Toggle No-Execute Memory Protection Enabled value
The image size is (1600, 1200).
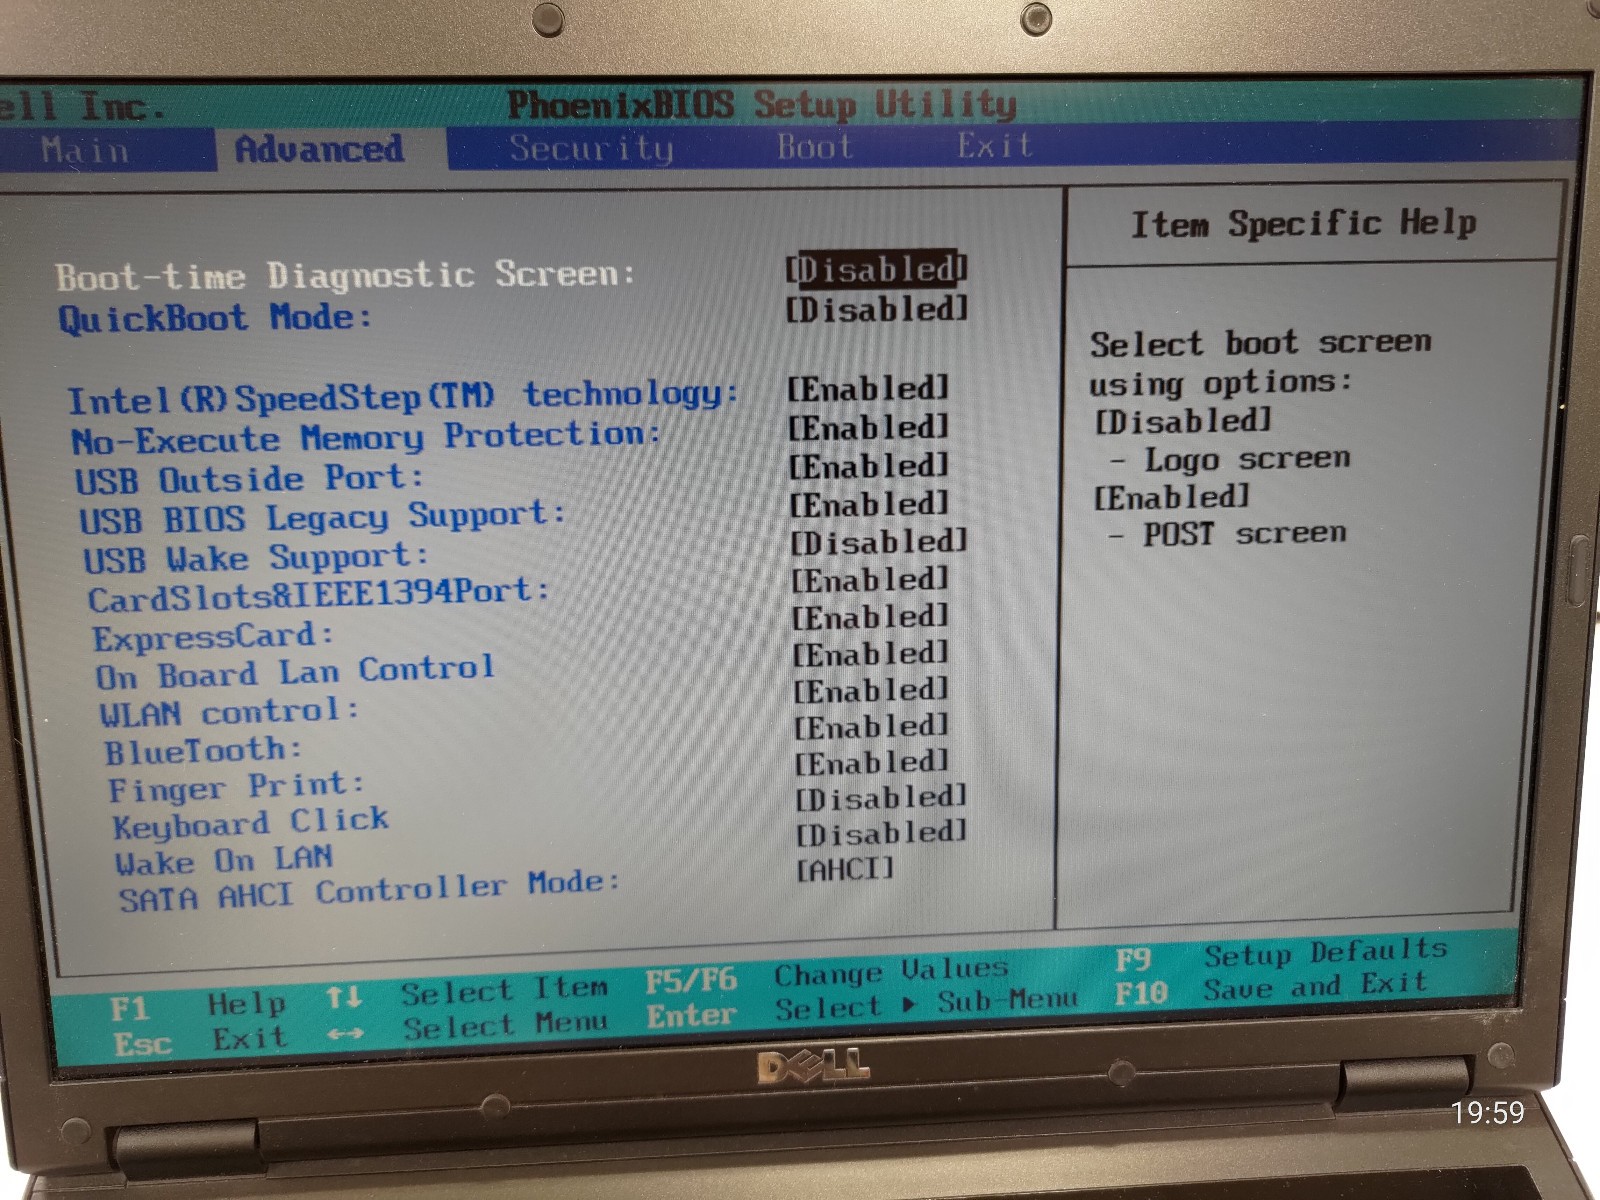868,427
